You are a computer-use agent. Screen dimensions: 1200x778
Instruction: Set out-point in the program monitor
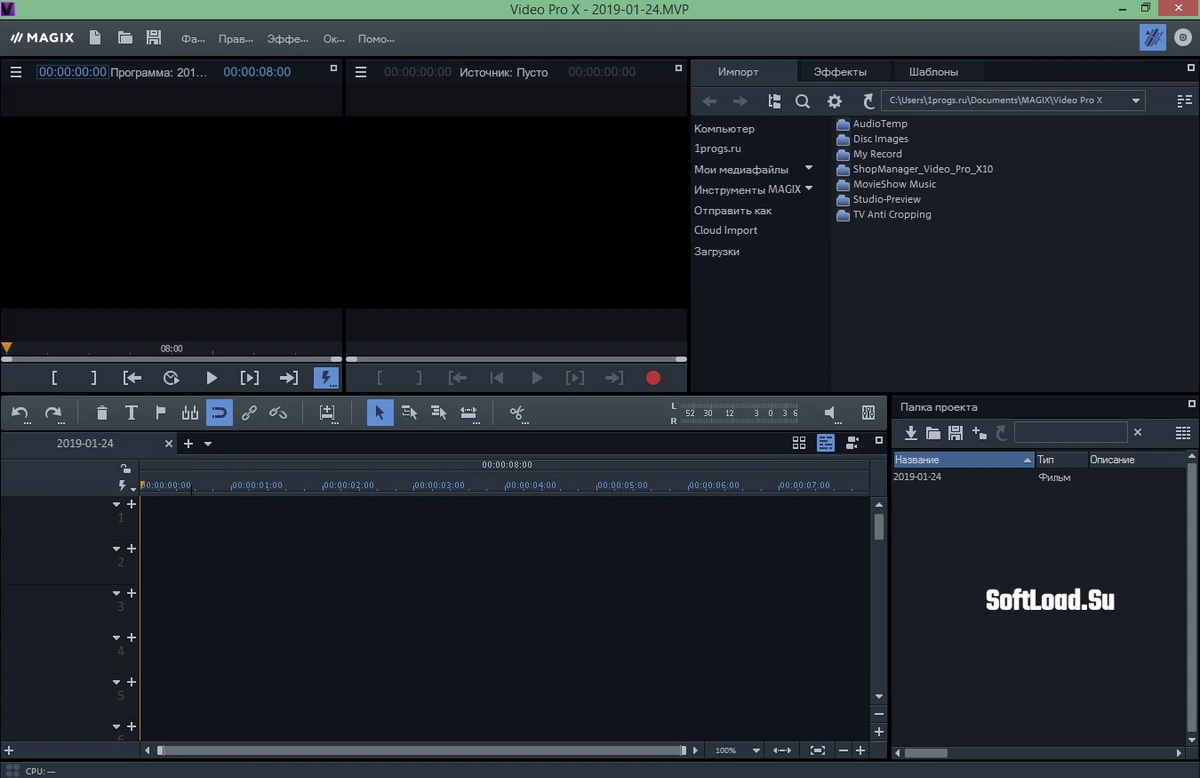[x=94, y=378]
